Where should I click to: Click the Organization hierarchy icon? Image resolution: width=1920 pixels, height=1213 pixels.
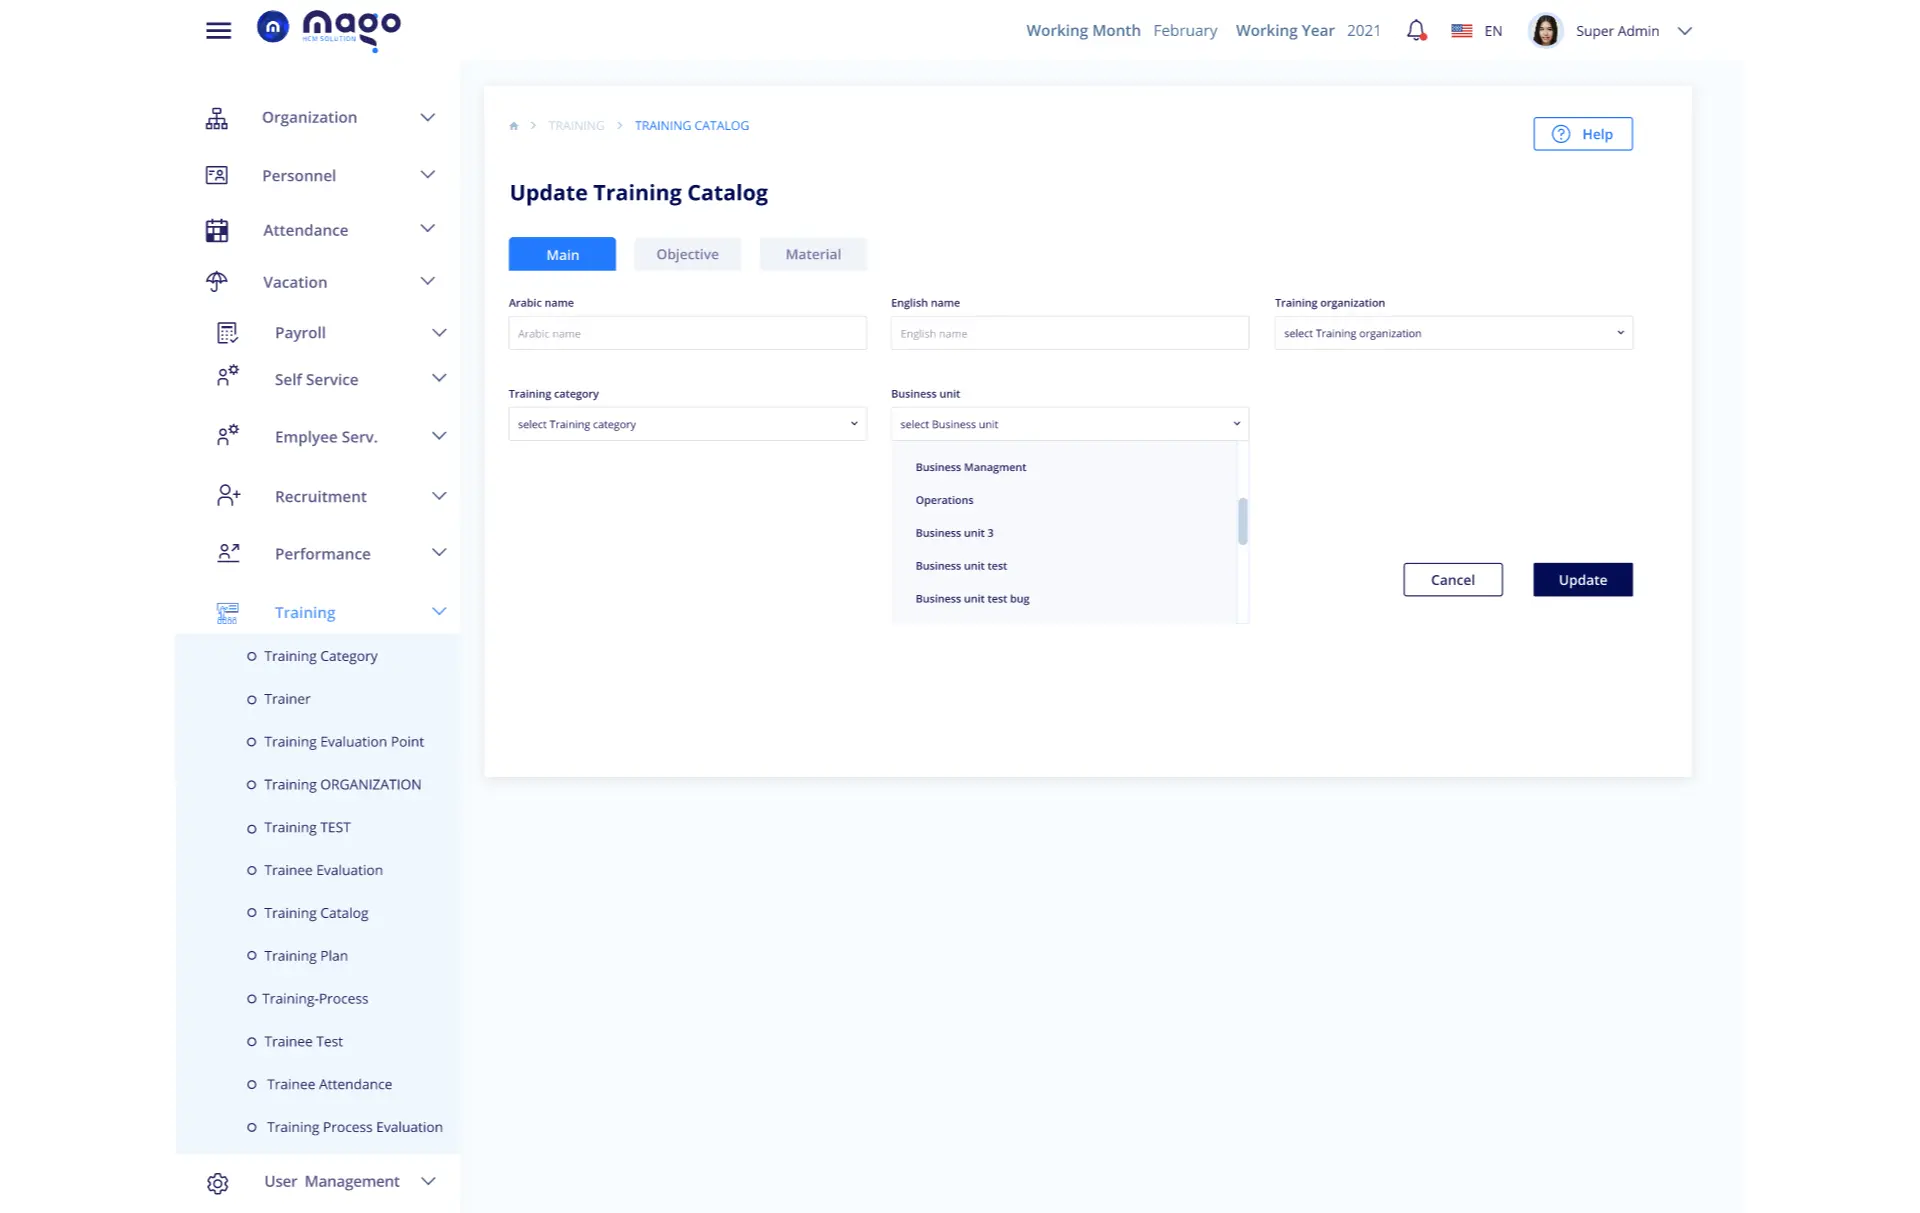pos(216,118)
